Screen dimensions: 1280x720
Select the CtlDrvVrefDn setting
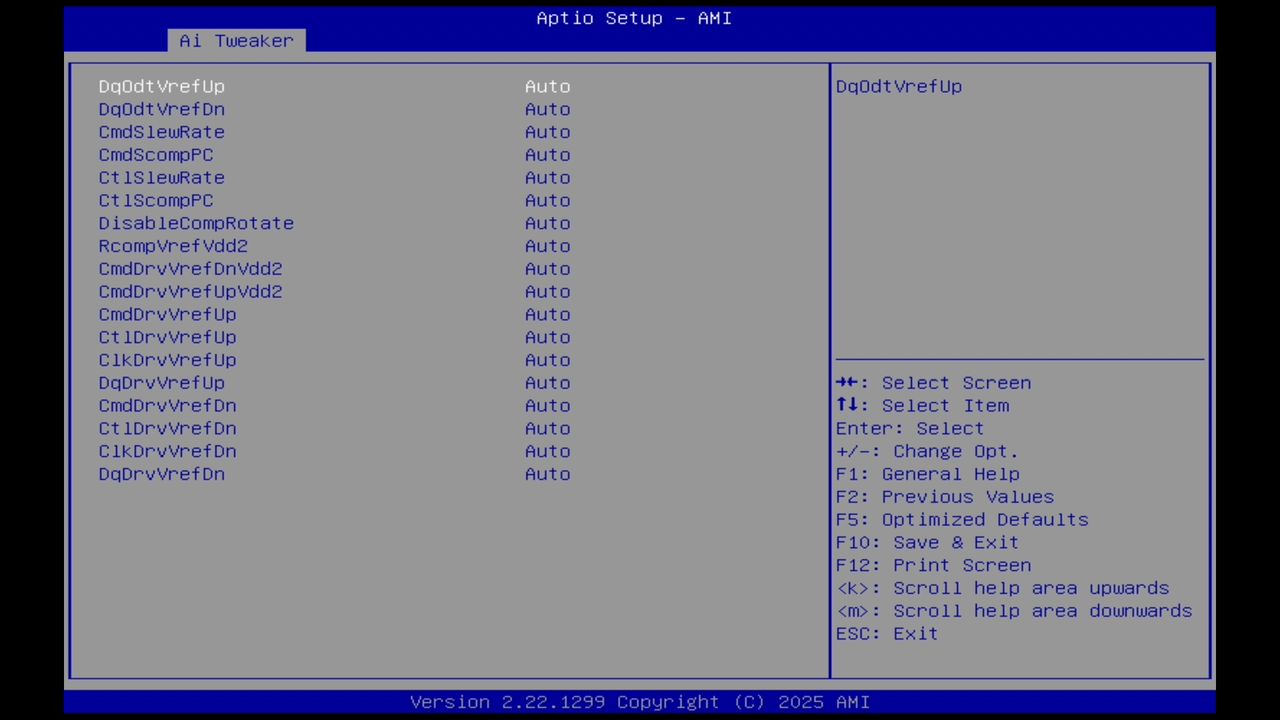[167, 428]
